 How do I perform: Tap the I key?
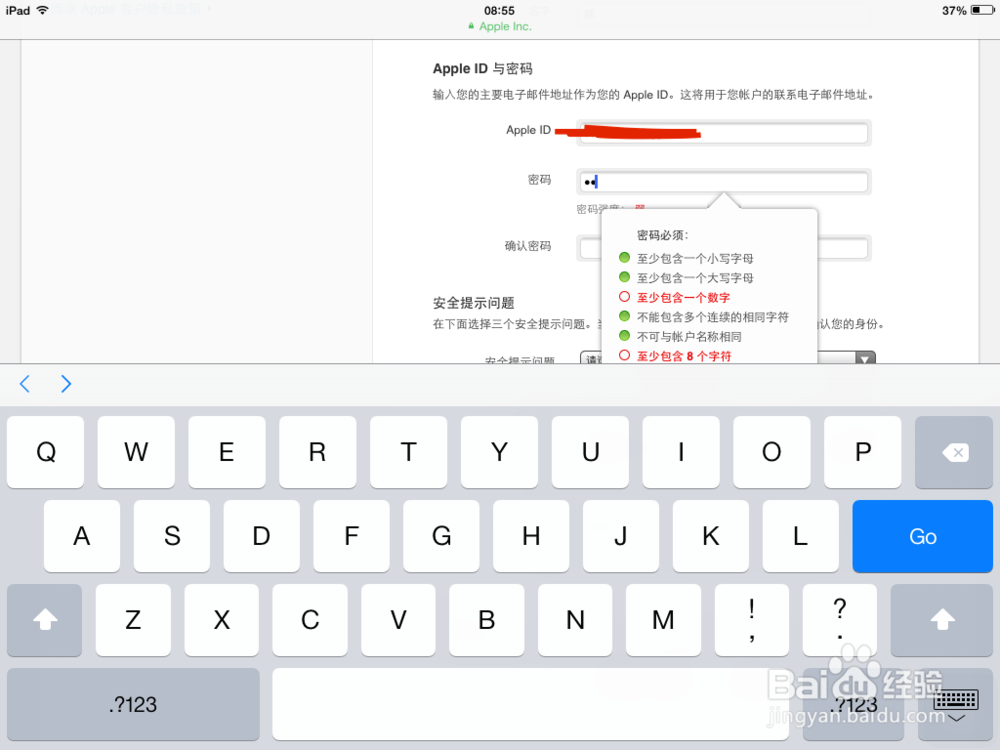[681, 452]
